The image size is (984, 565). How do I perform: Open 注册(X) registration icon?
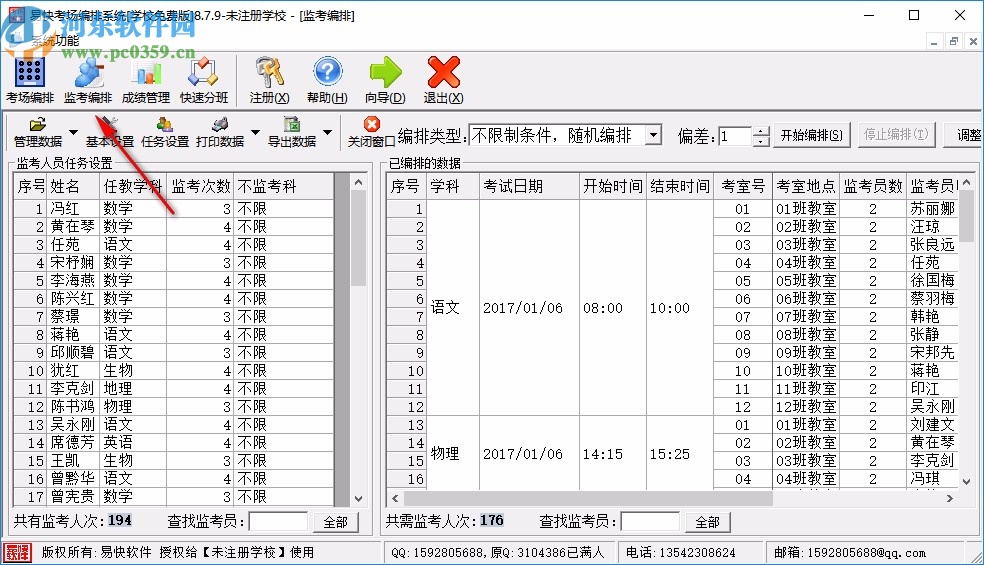coord(269,72)
